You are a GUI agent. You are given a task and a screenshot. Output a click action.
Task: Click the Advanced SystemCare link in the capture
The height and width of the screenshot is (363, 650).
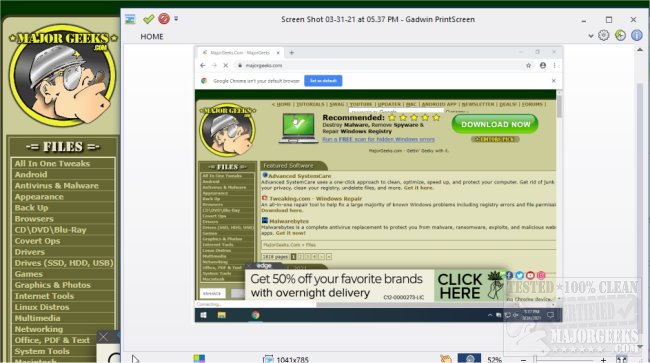pyautogui.click(x=299, y=176)
